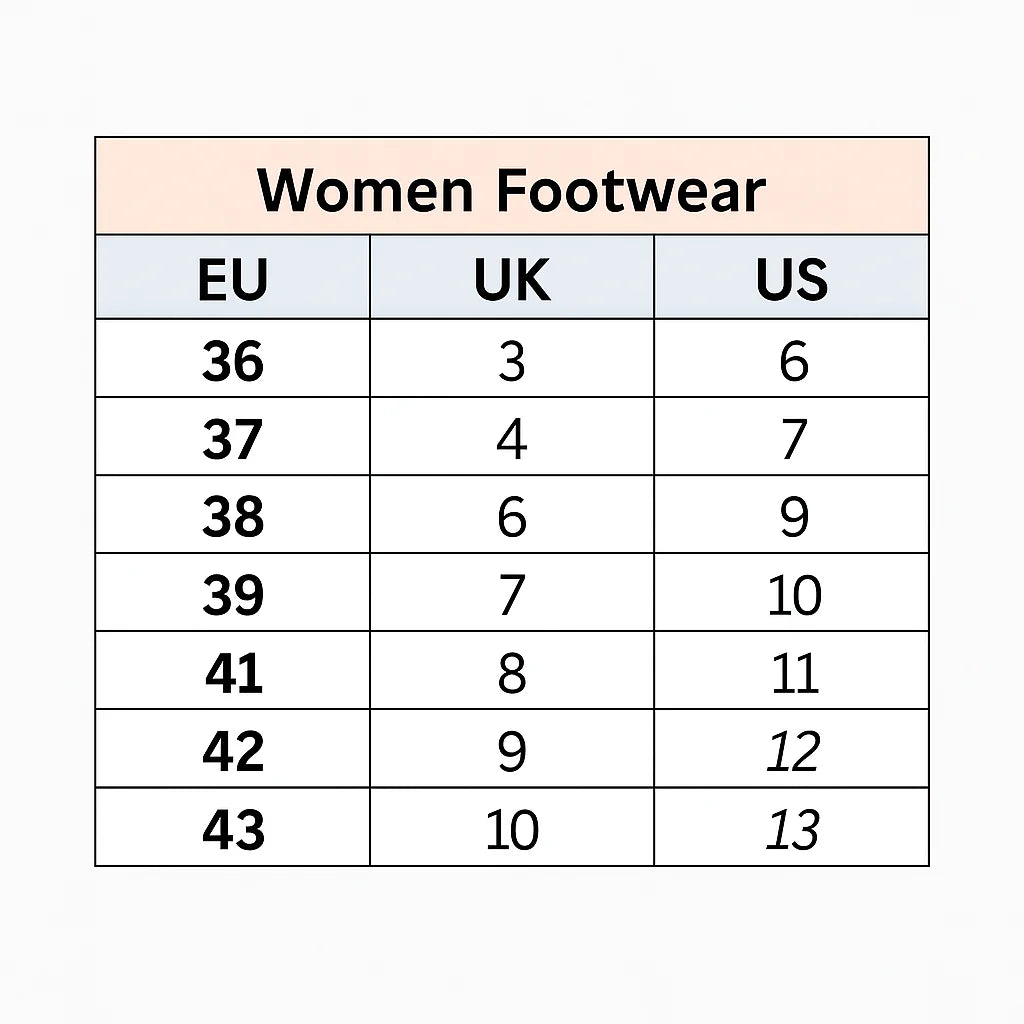Select the EU size 38 cell

coord(233,516)
